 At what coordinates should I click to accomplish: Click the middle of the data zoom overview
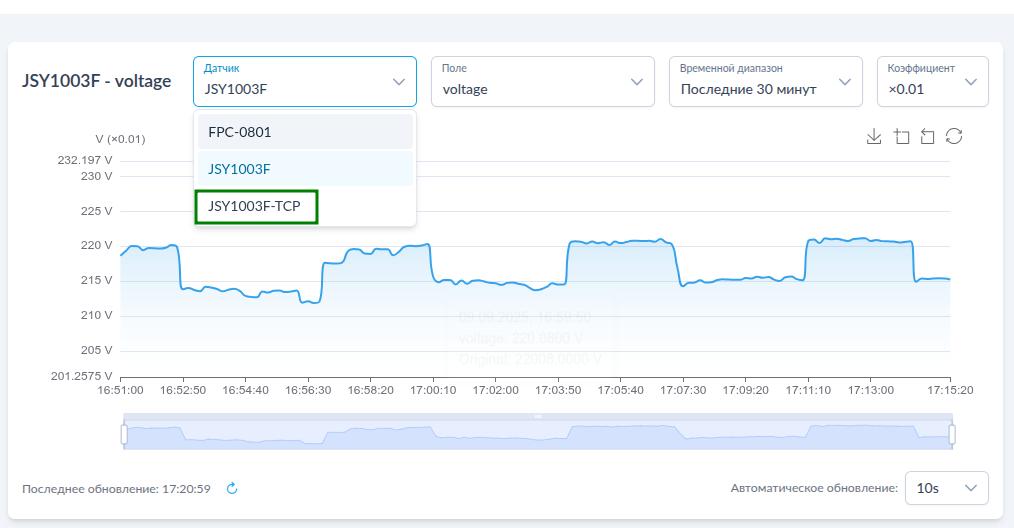(538, 435)
